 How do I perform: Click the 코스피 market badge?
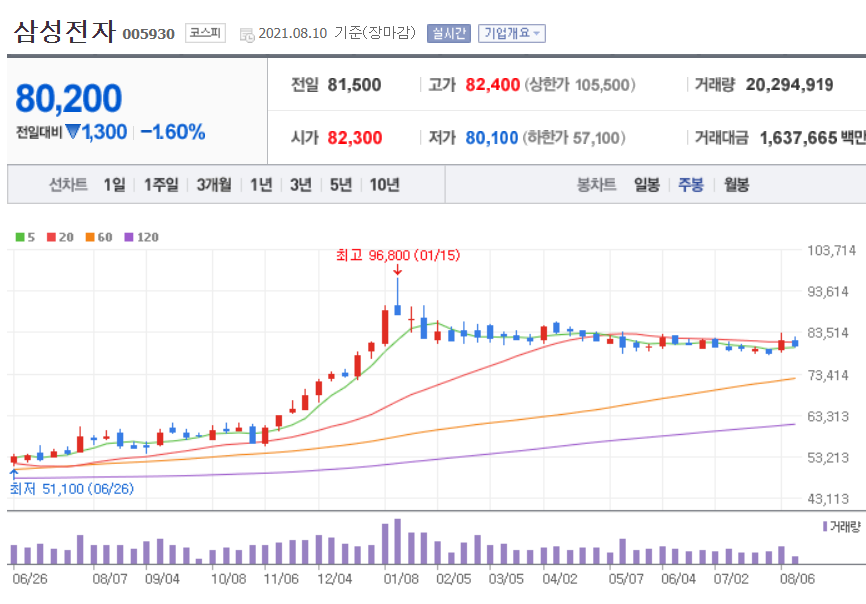click(x=205, y=33)
